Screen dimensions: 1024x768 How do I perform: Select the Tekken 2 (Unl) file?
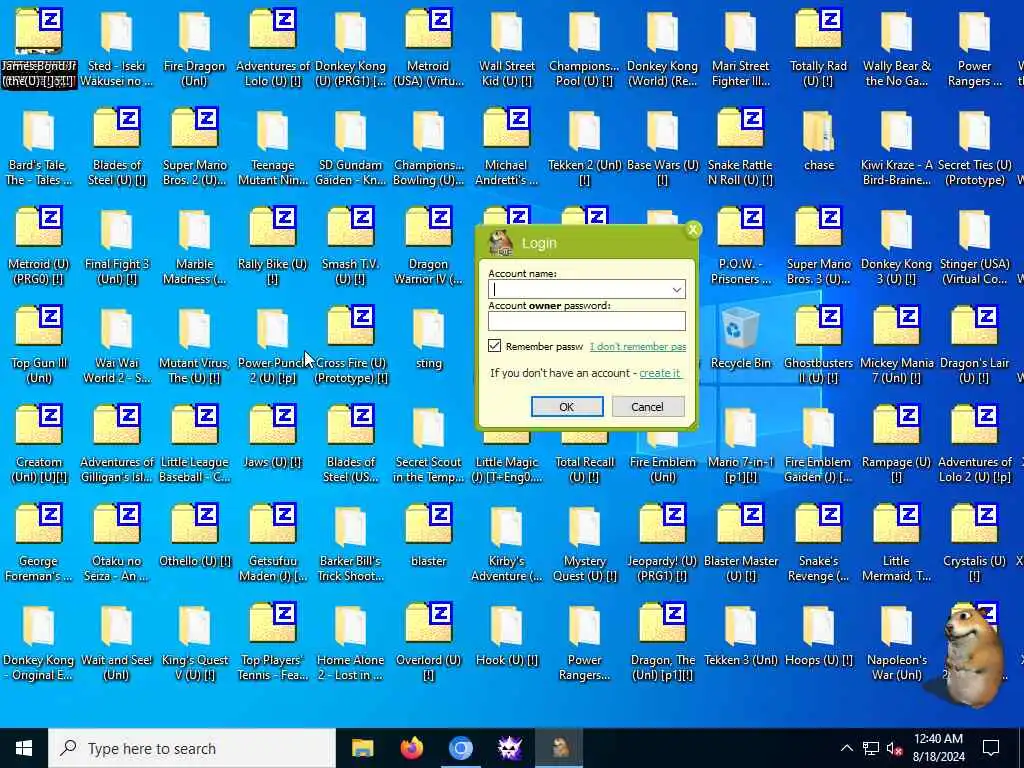[x=584, y=148]
